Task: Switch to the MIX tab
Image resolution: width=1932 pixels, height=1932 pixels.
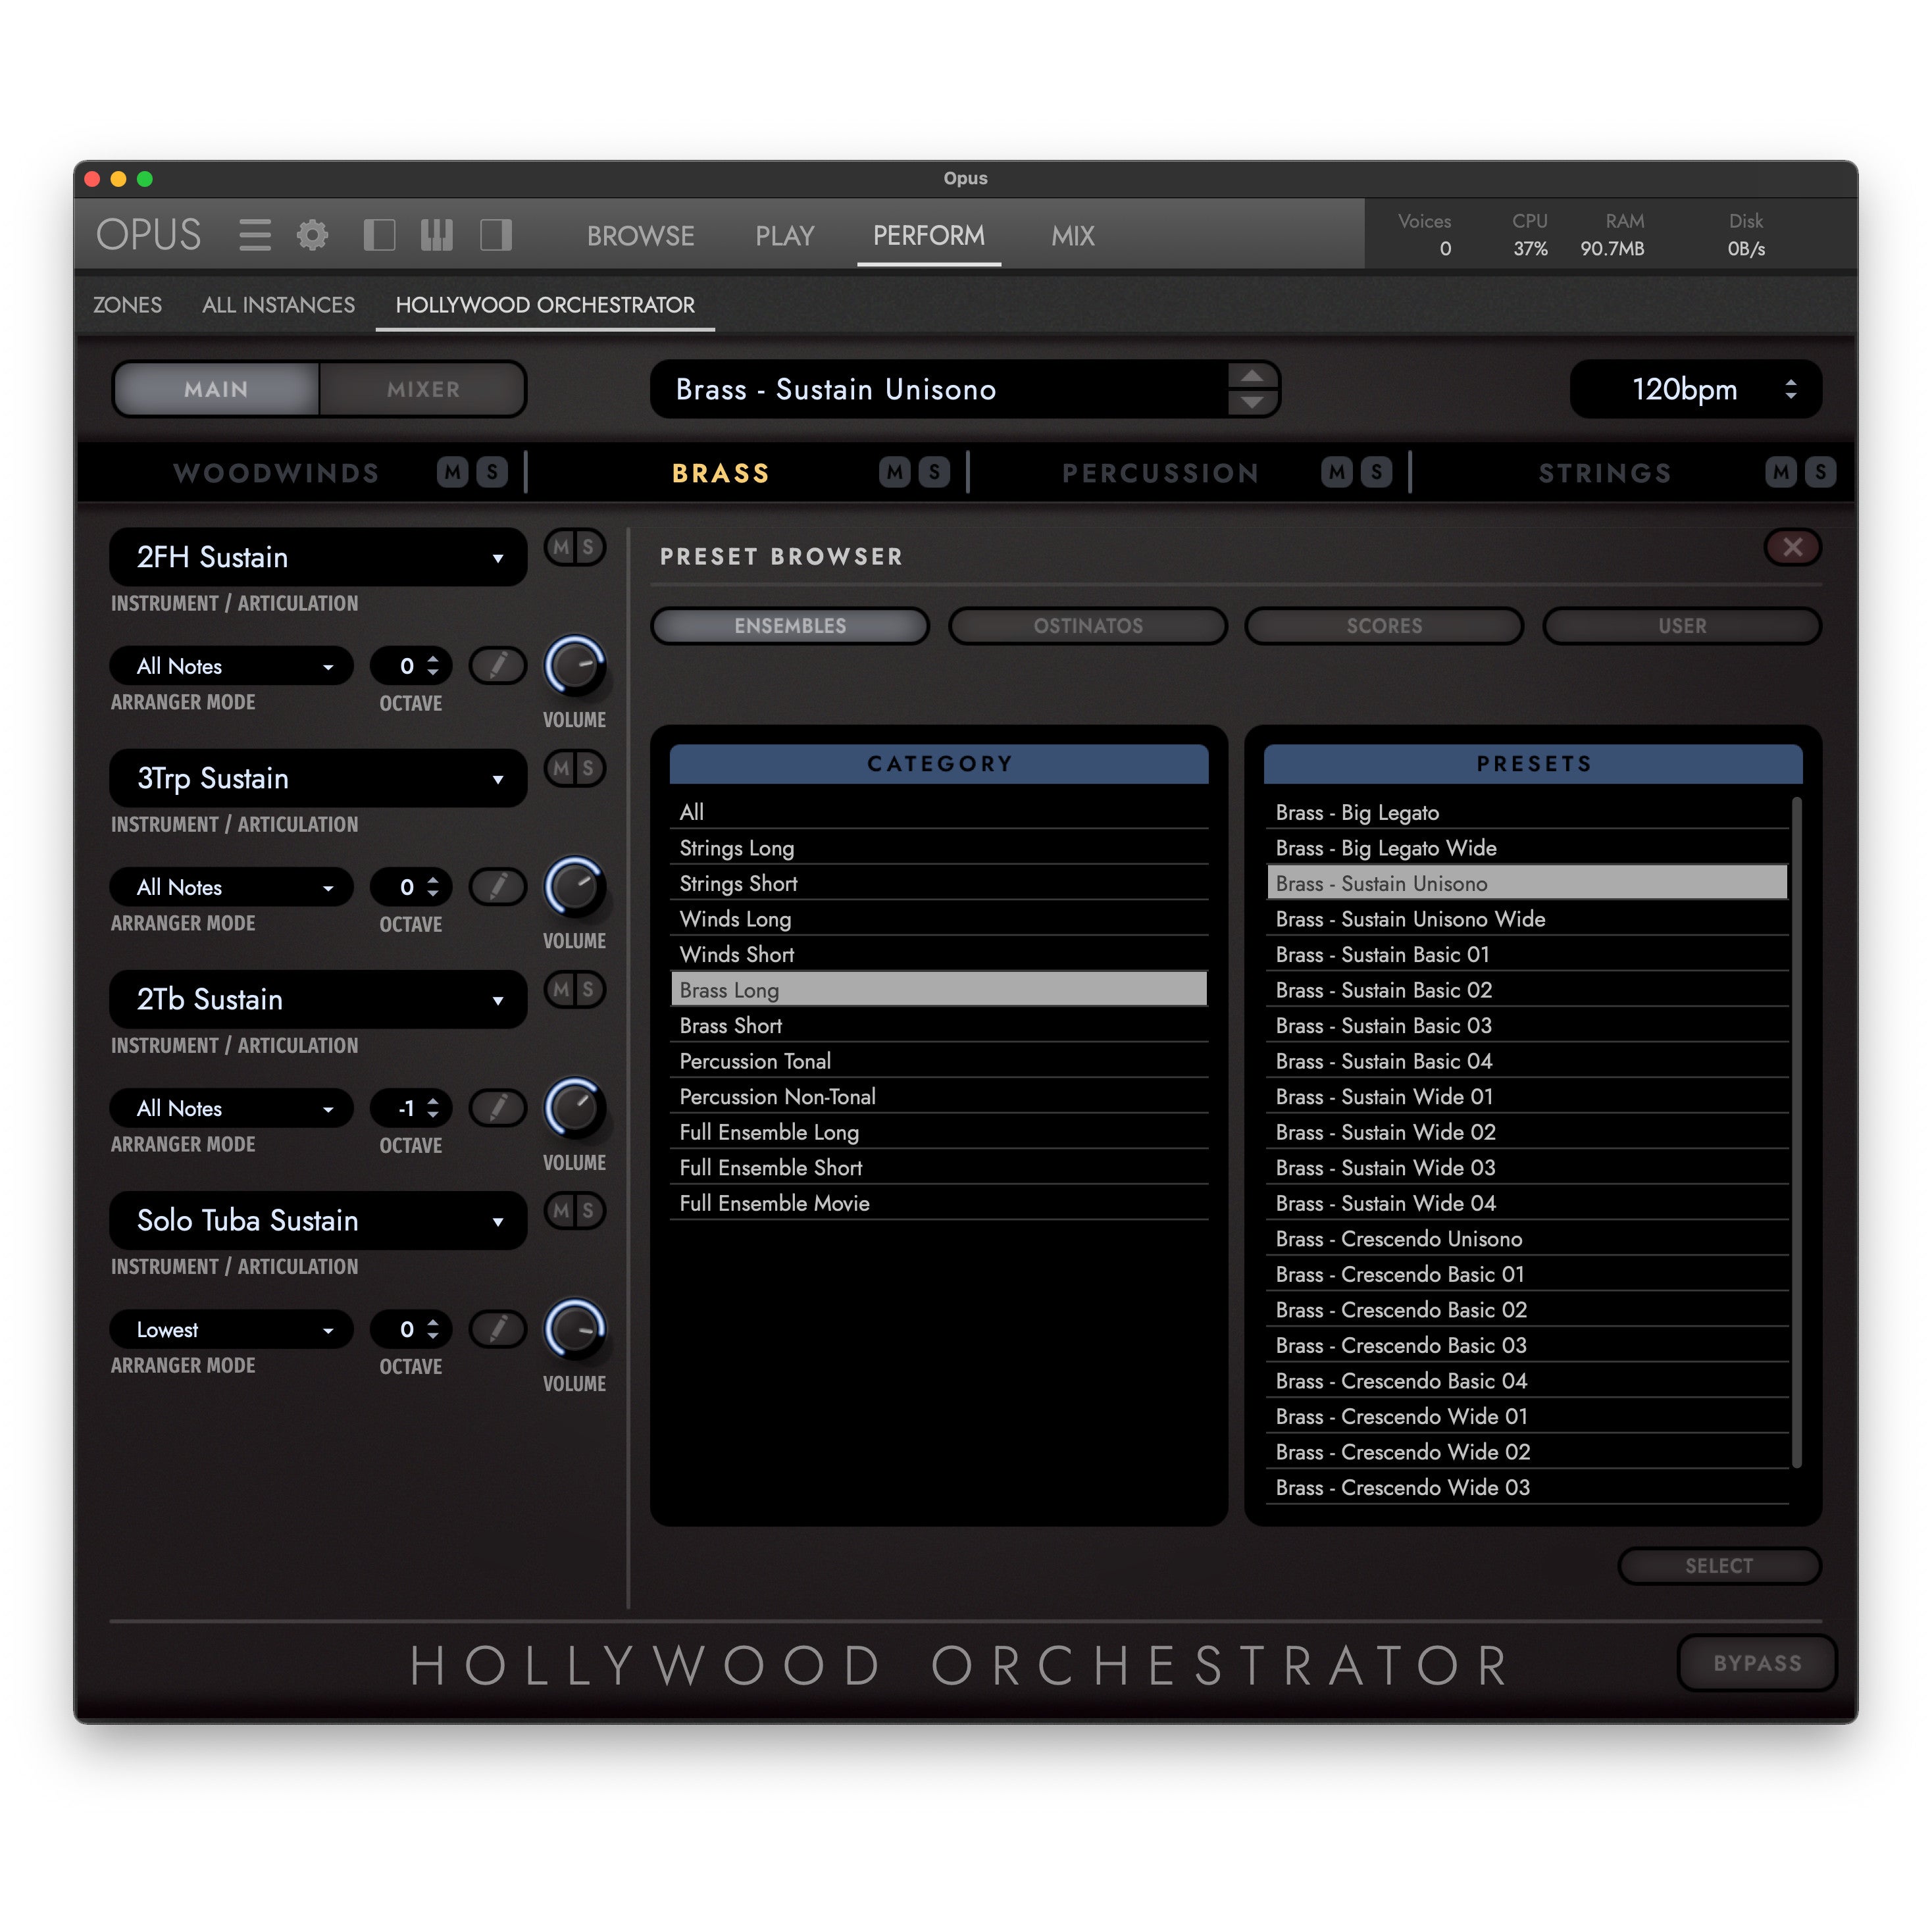Action: click(1073, 236)
